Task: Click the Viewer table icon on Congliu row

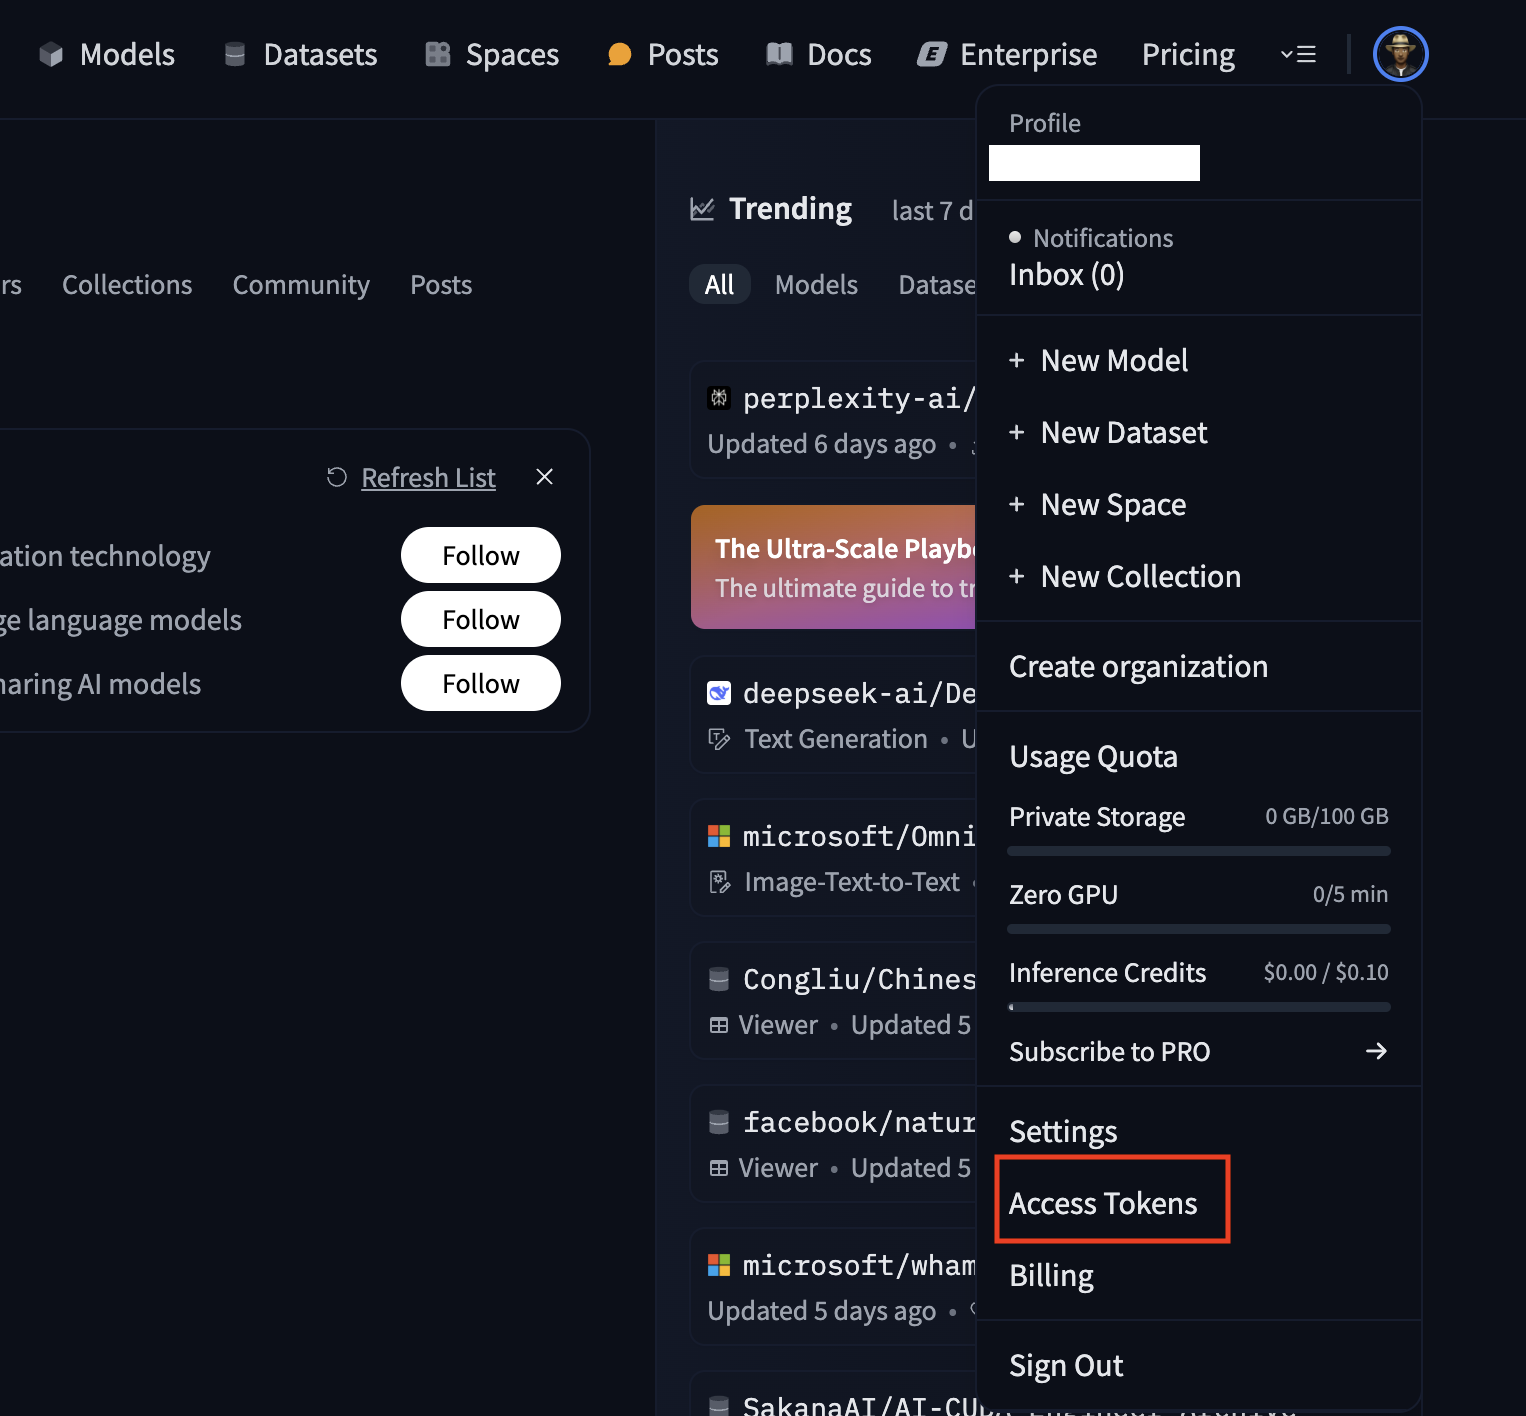Action: point(718,1025)
